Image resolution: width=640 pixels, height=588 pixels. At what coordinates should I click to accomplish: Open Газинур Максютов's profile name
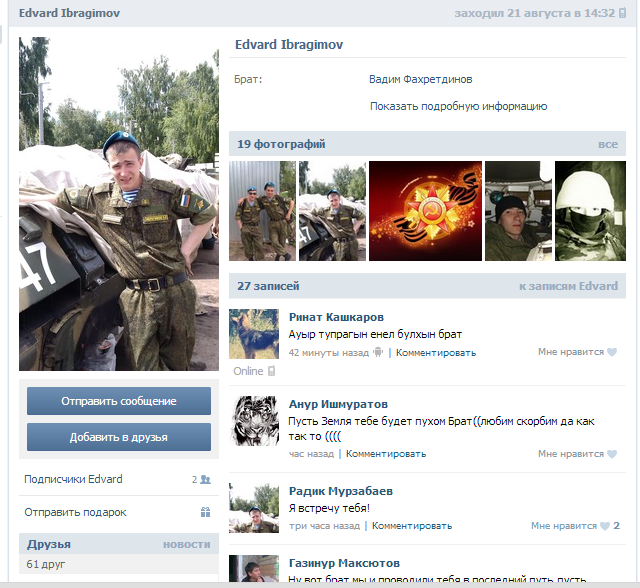point(344,563)
